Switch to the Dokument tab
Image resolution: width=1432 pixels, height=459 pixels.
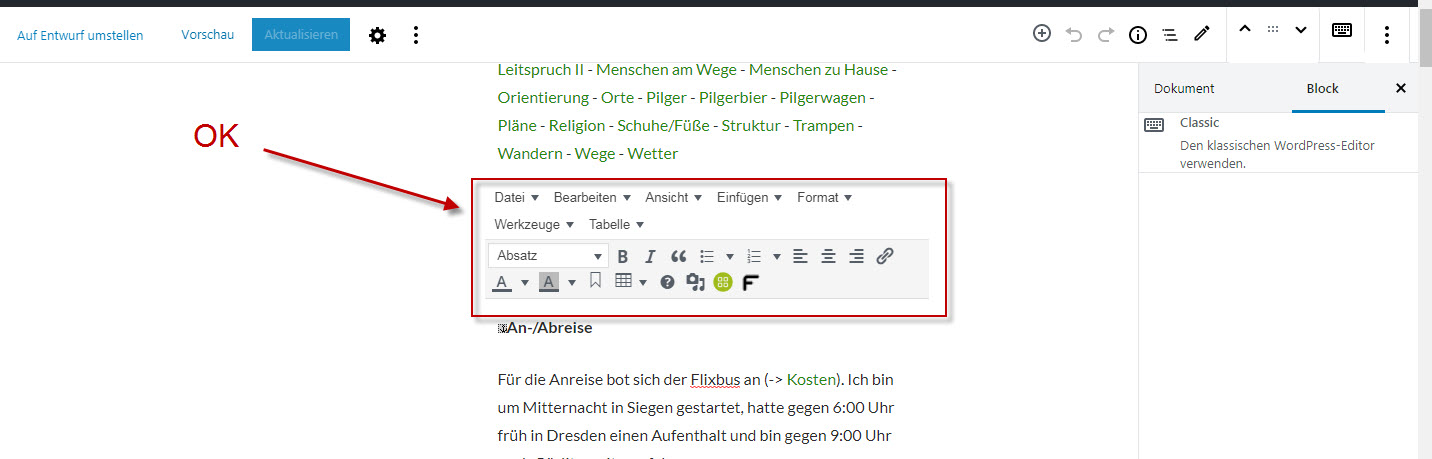click(x=1184, y=88)
